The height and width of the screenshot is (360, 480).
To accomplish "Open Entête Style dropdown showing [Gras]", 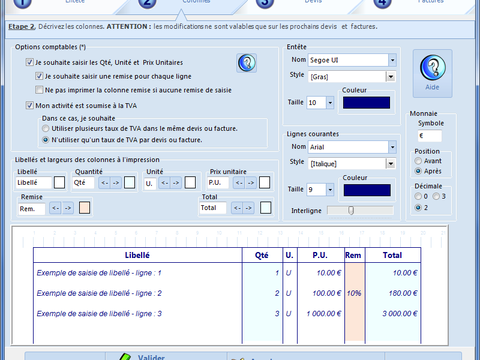I will pyautogui.click(x=391, y=77).
